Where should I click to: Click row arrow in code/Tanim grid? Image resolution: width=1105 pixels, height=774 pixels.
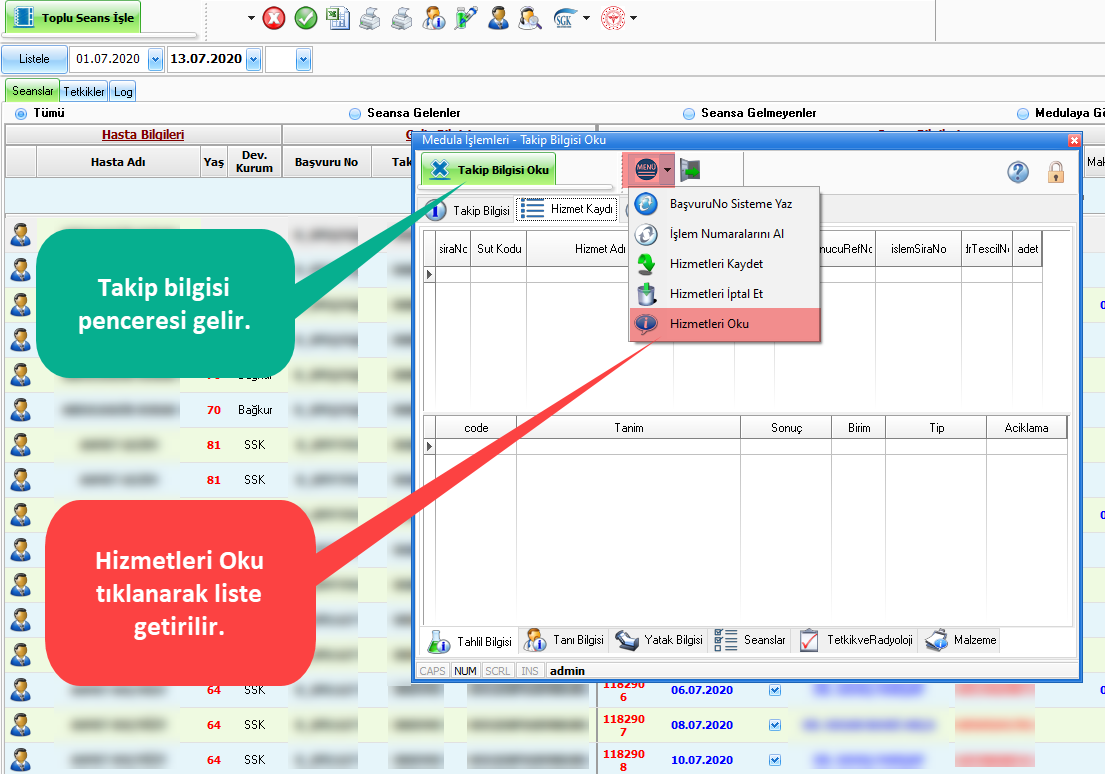pyautogui.click(x=429, y=446)
